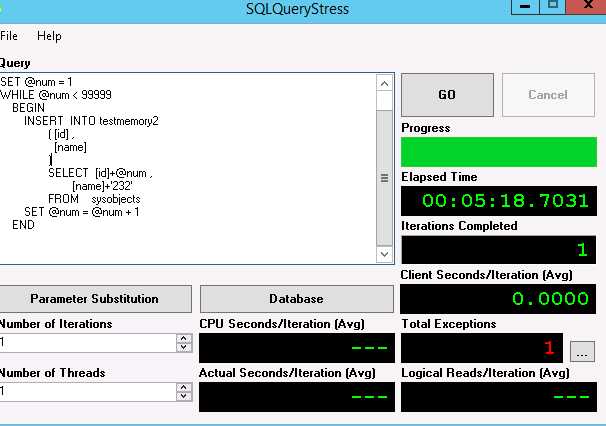Click in the Number of Iterations field
This screenshot has height=426, width=606.
tap(88, 343)
